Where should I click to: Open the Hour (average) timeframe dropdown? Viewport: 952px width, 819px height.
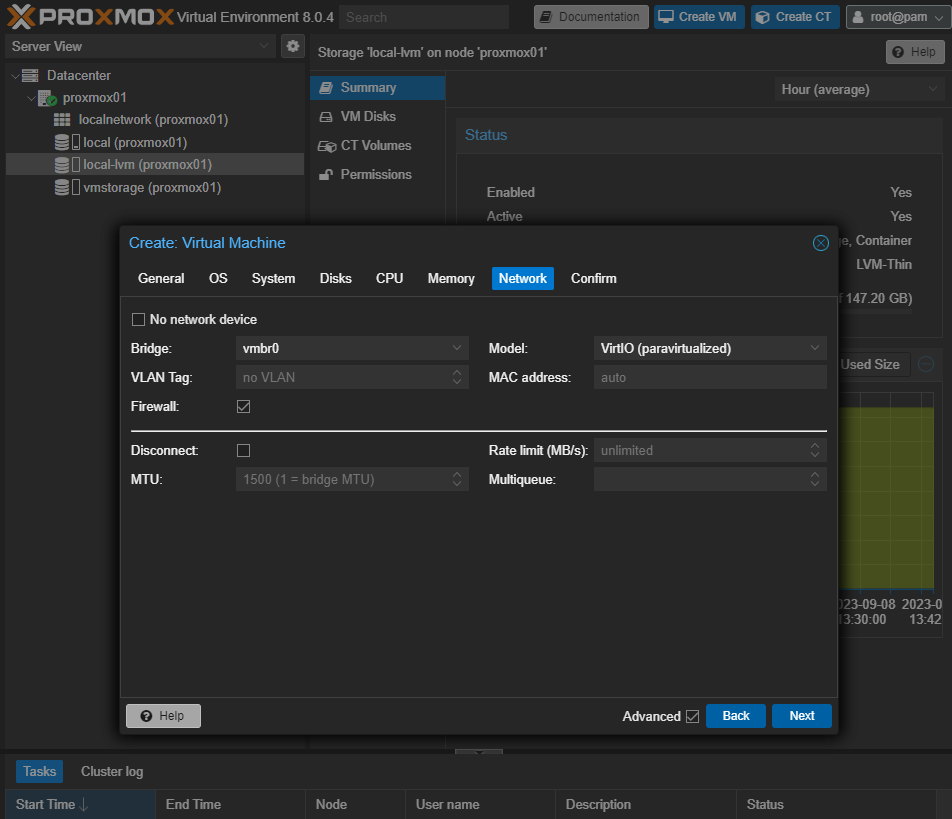tap(859, 89)
